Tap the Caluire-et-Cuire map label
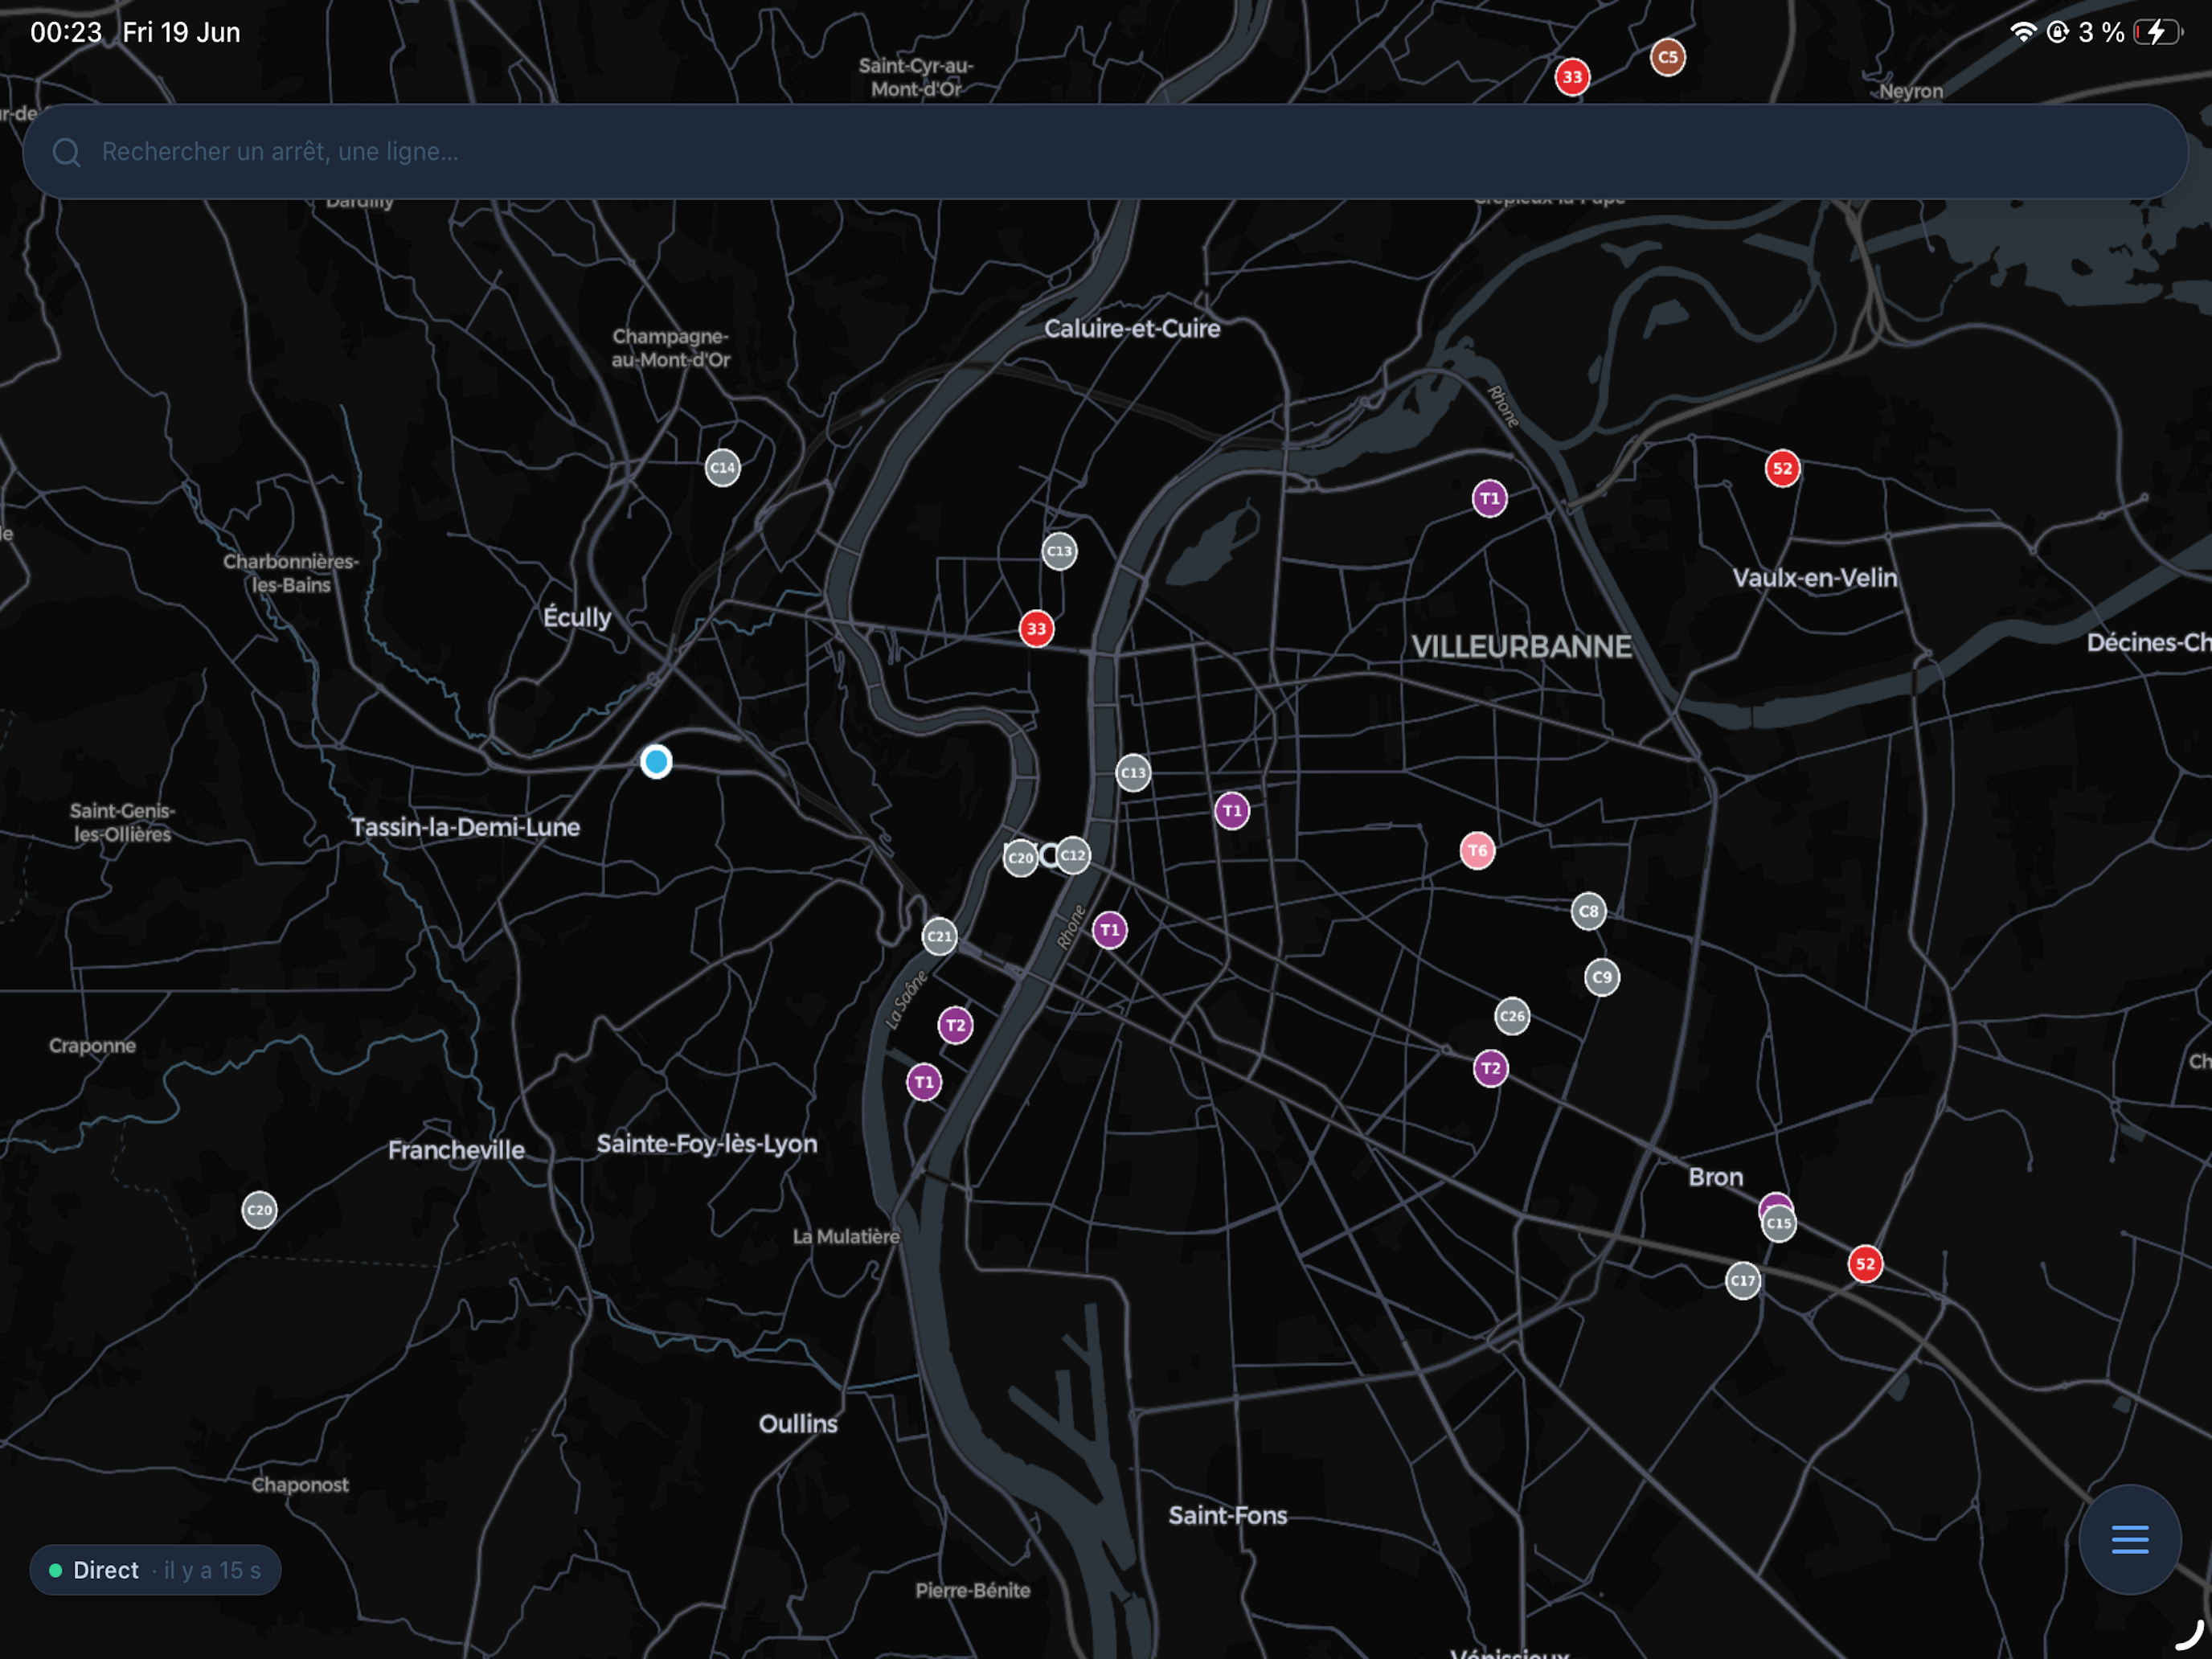The width and height of the screenshot is (2212, 1659). pos(1132,328)
